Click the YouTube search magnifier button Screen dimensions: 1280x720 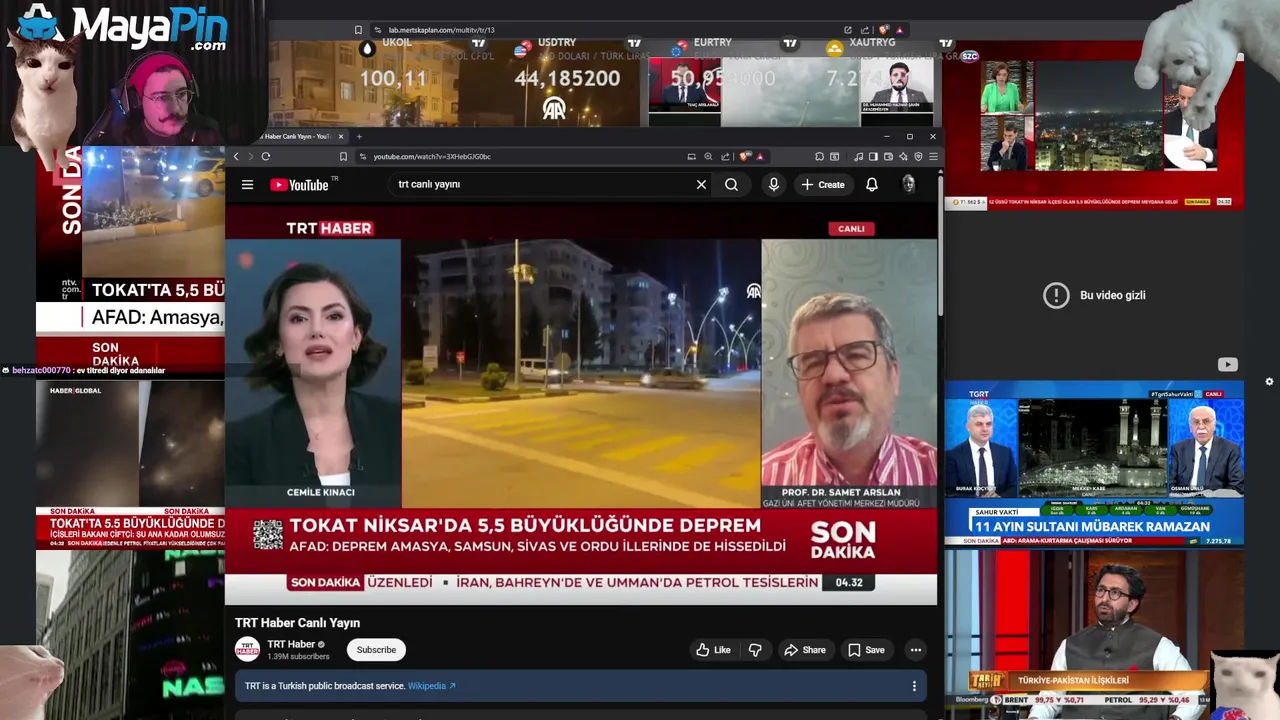(732, 185)
